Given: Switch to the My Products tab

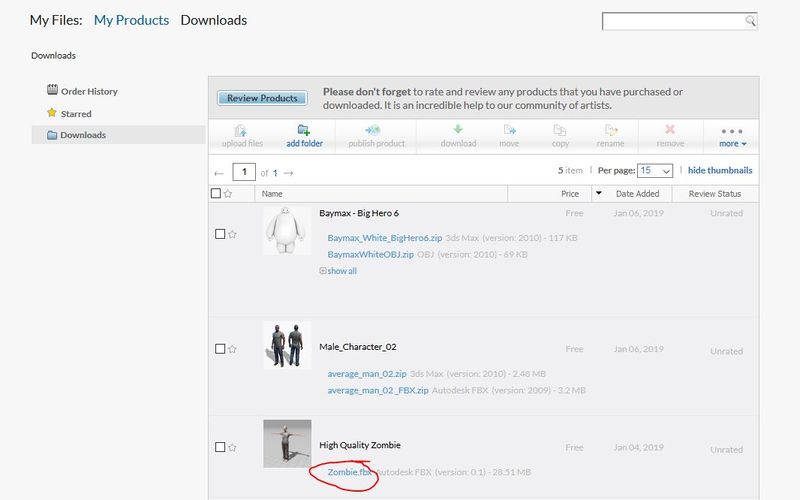Looking at the screenshot, I should (x=132, y=20).
